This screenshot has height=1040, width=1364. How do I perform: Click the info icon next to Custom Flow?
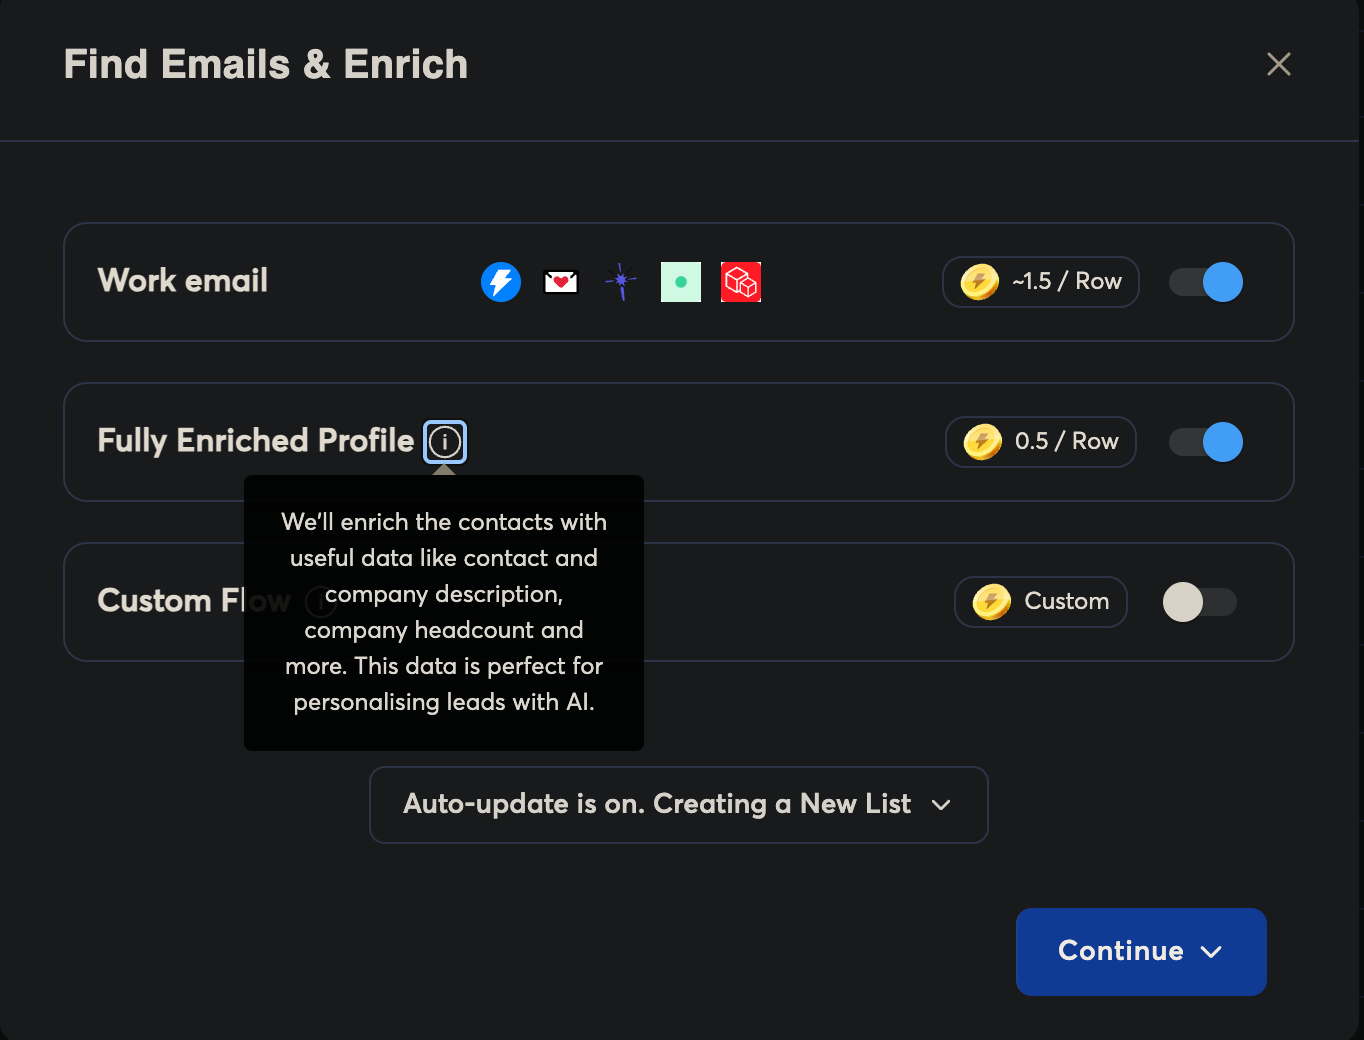320,602
